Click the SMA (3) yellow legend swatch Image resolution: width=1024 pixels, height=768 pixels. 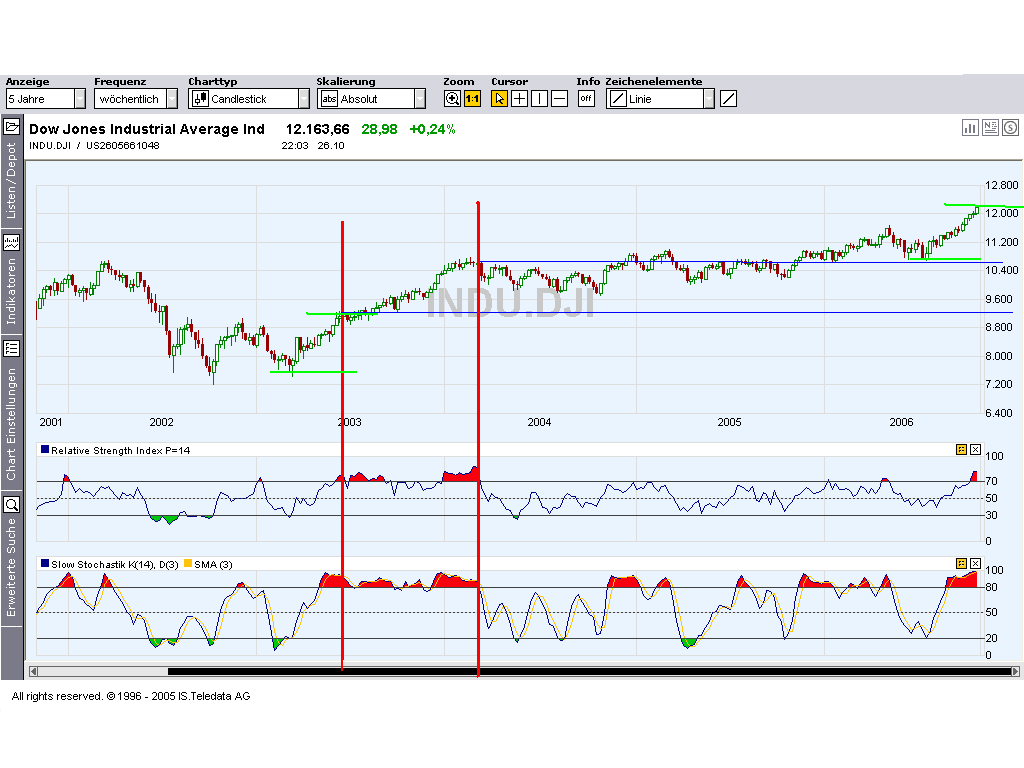pos(188,563)
